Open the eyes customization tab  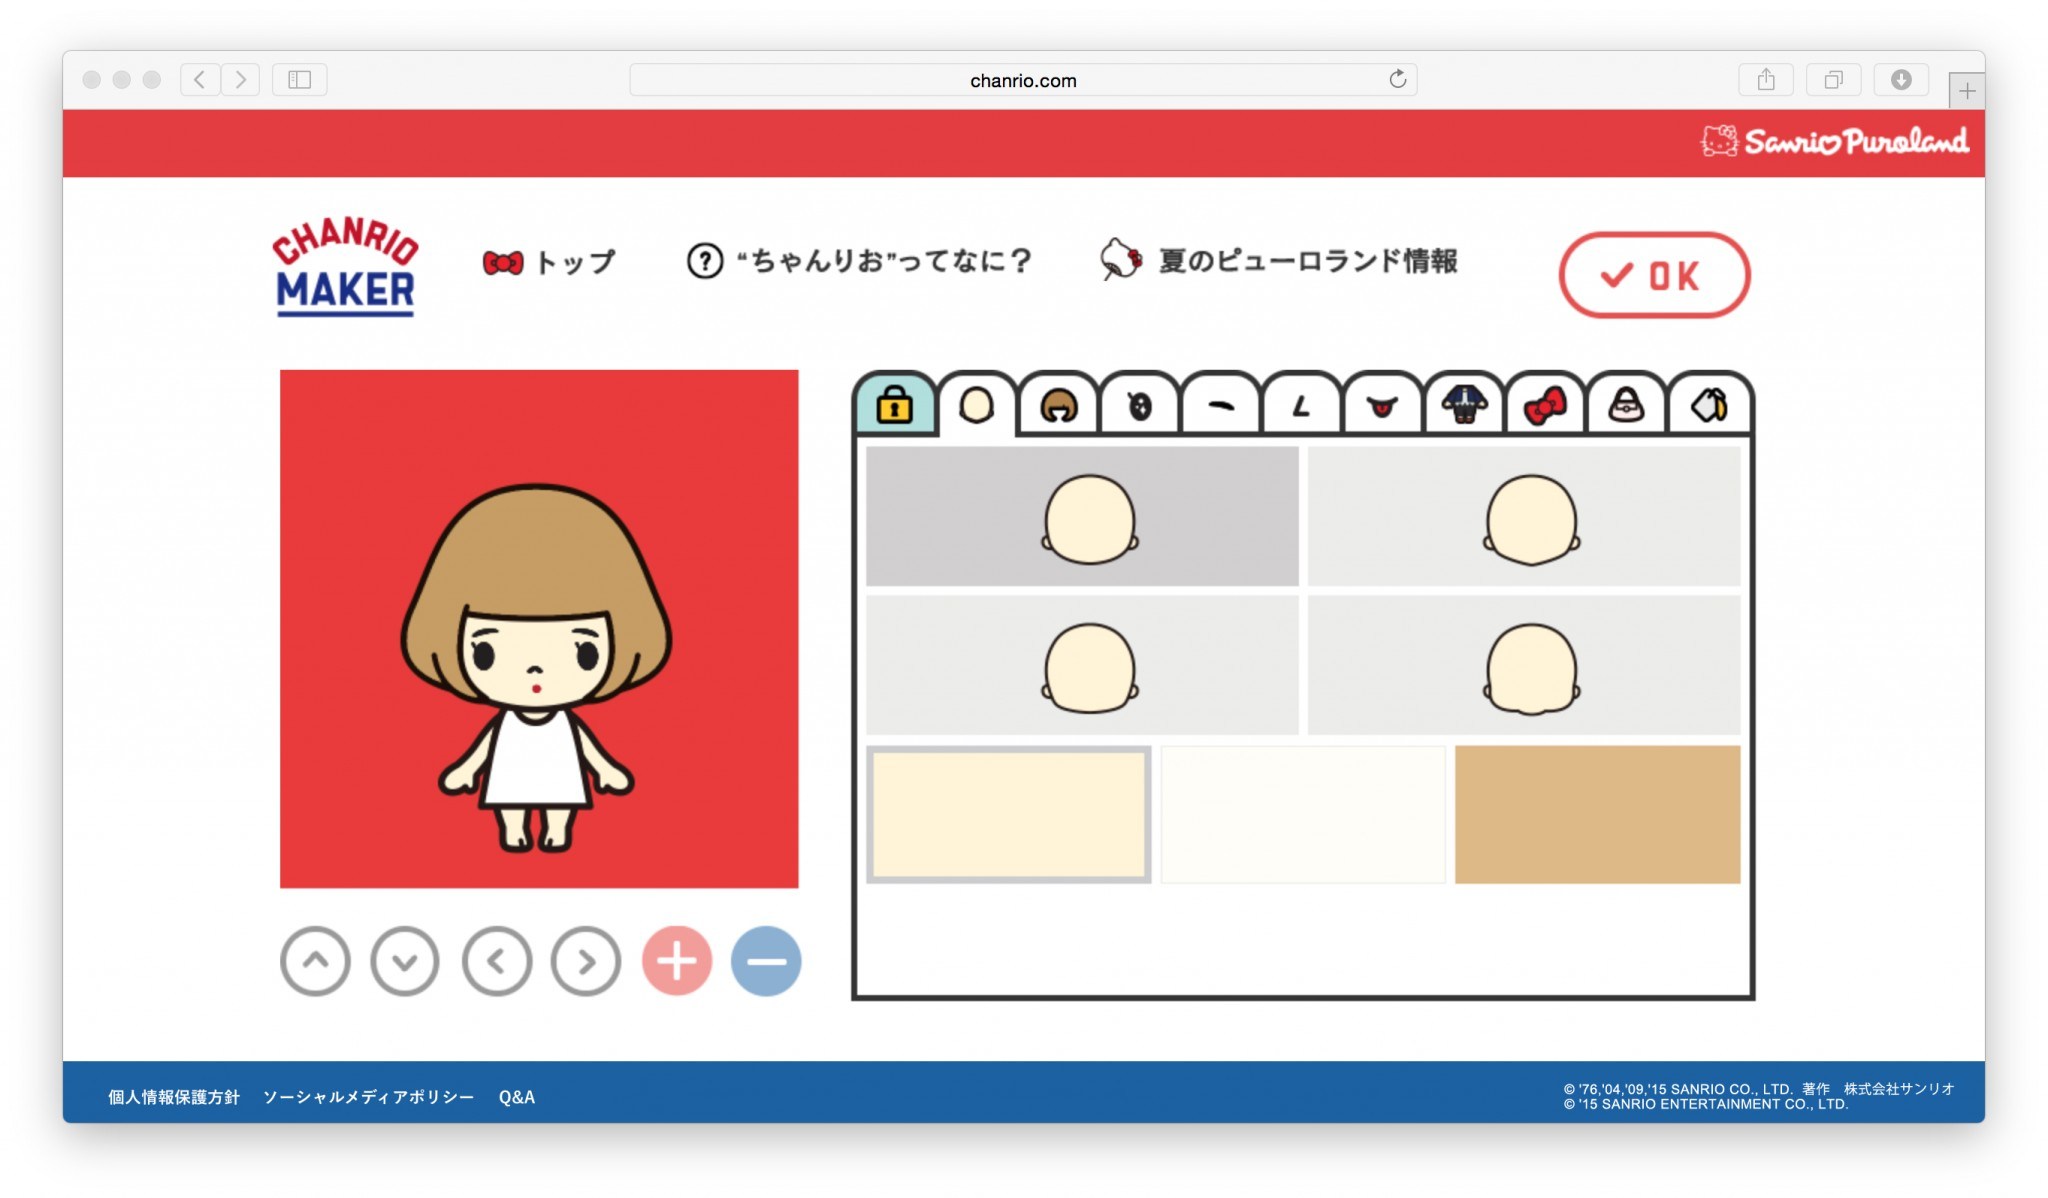pyautogui.click(x=1141, y=406)
